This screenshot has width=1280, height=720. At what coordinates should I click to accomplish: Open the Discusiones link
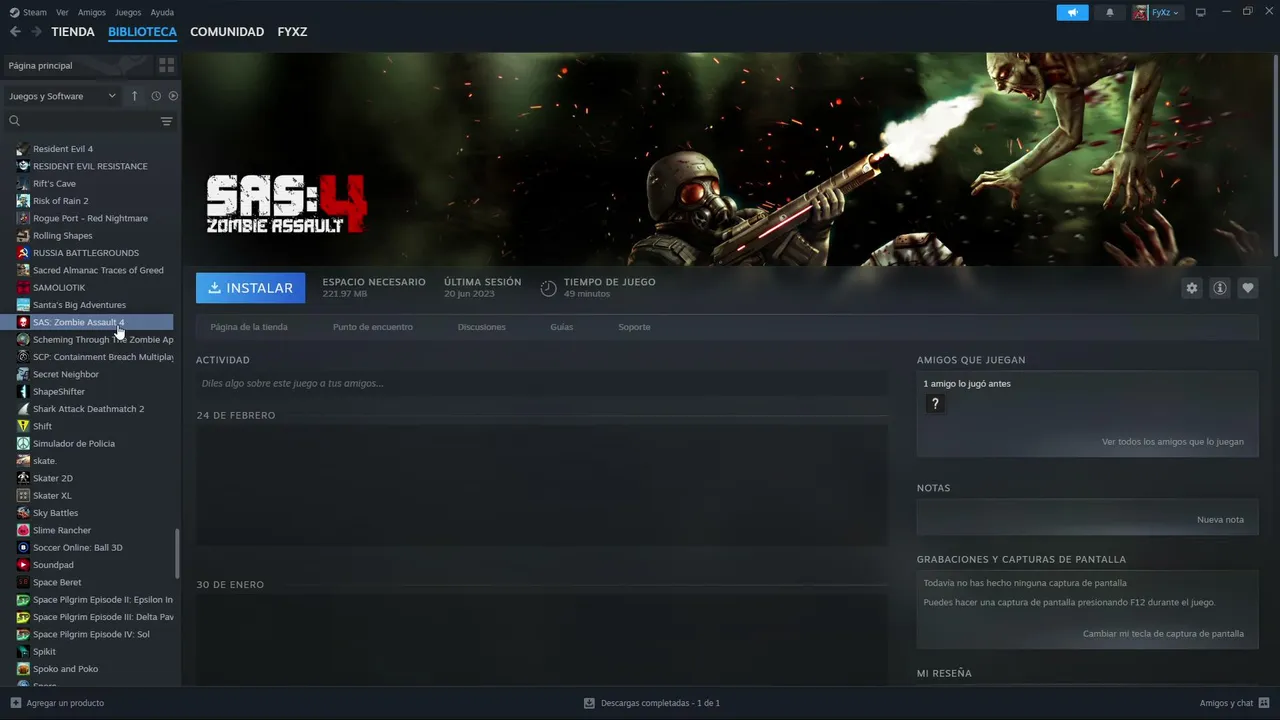point(482,327)
